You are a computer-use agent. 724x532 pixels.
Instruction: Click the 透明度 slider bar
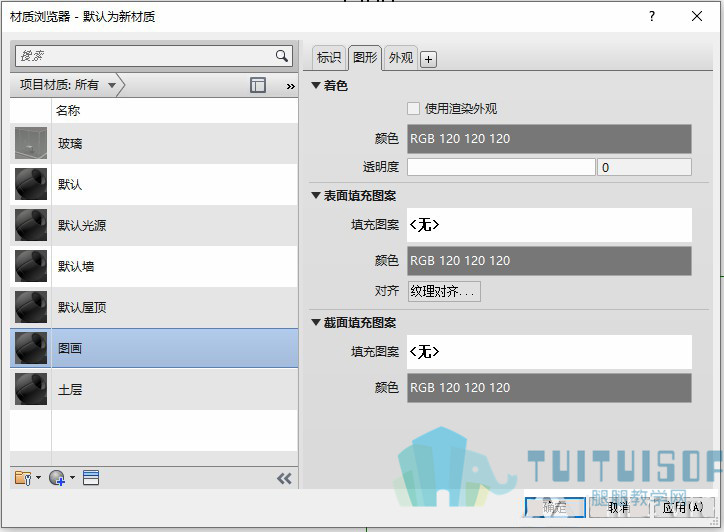tap(501, 167)
